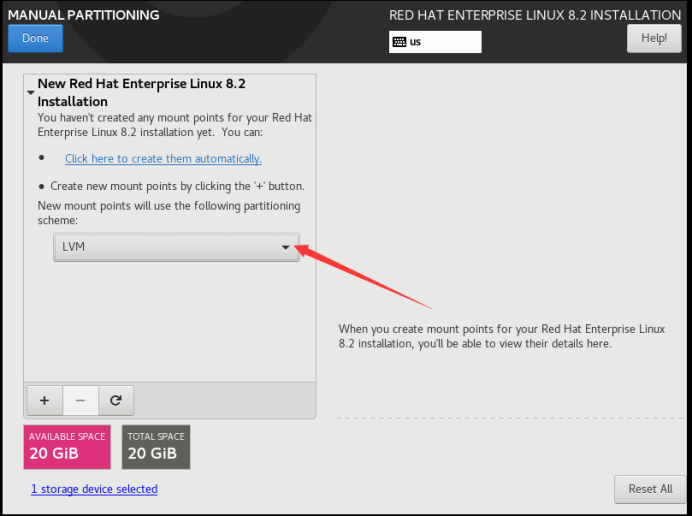This screenshot has height=516, width=692.
Task: Collapse the New Red Hat Enterprise Linux 8.2 Installation section
Action: coord(30,93)
